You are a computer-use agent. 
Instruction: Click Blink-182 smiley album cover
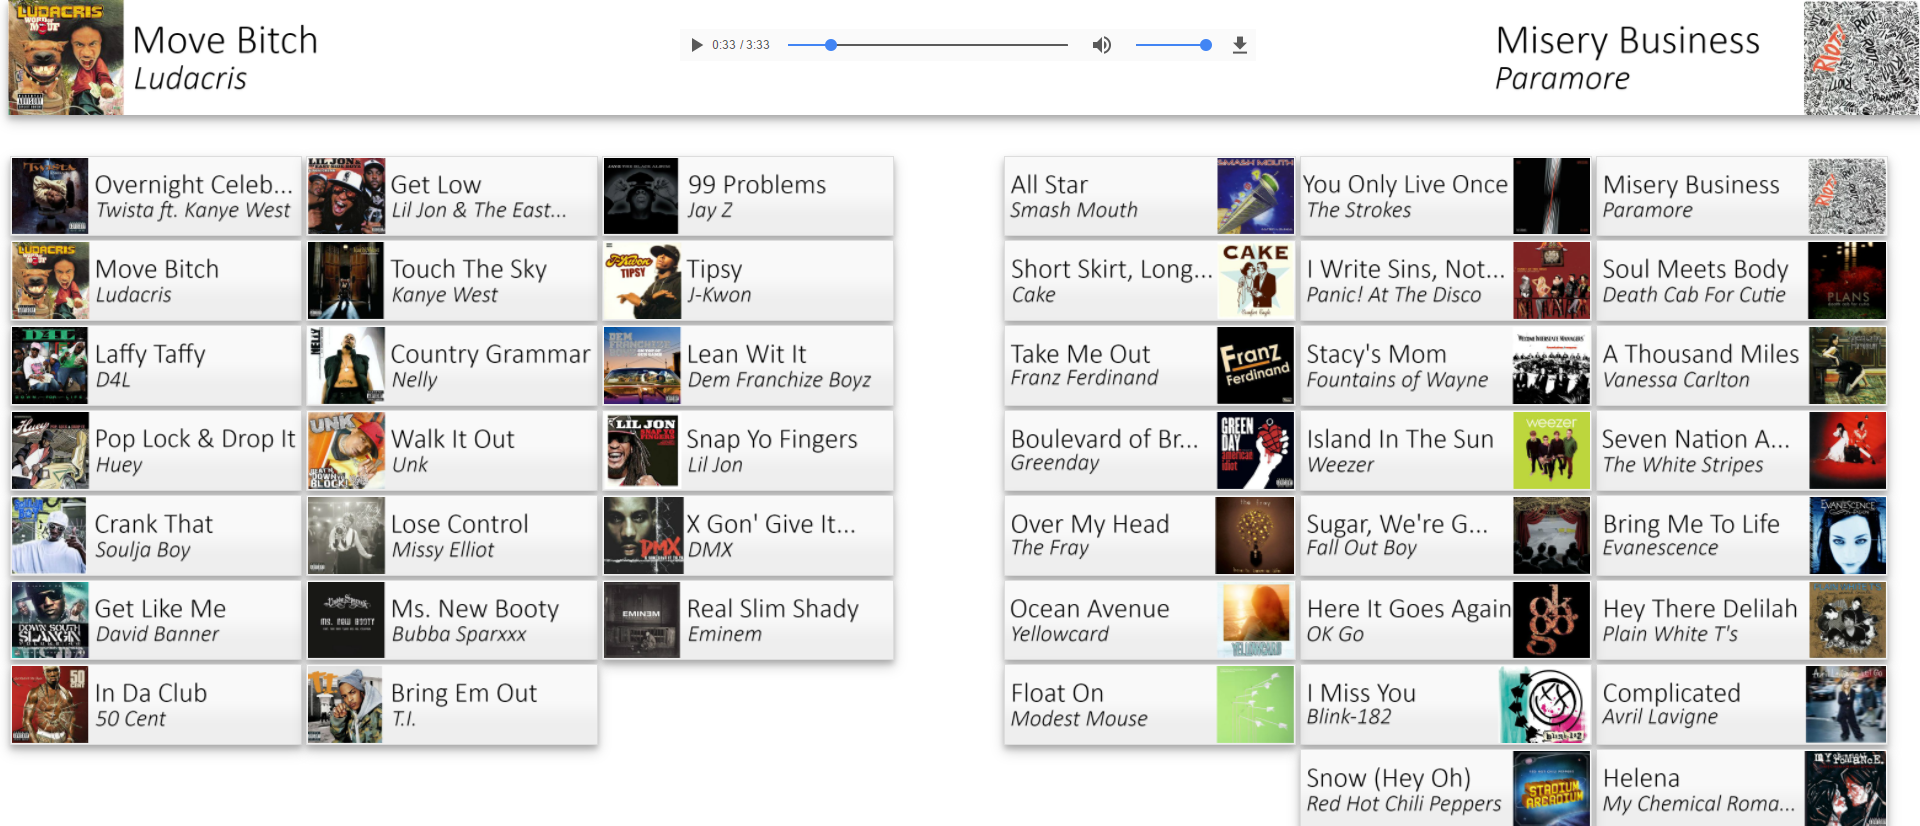(x=1545, y=705)
